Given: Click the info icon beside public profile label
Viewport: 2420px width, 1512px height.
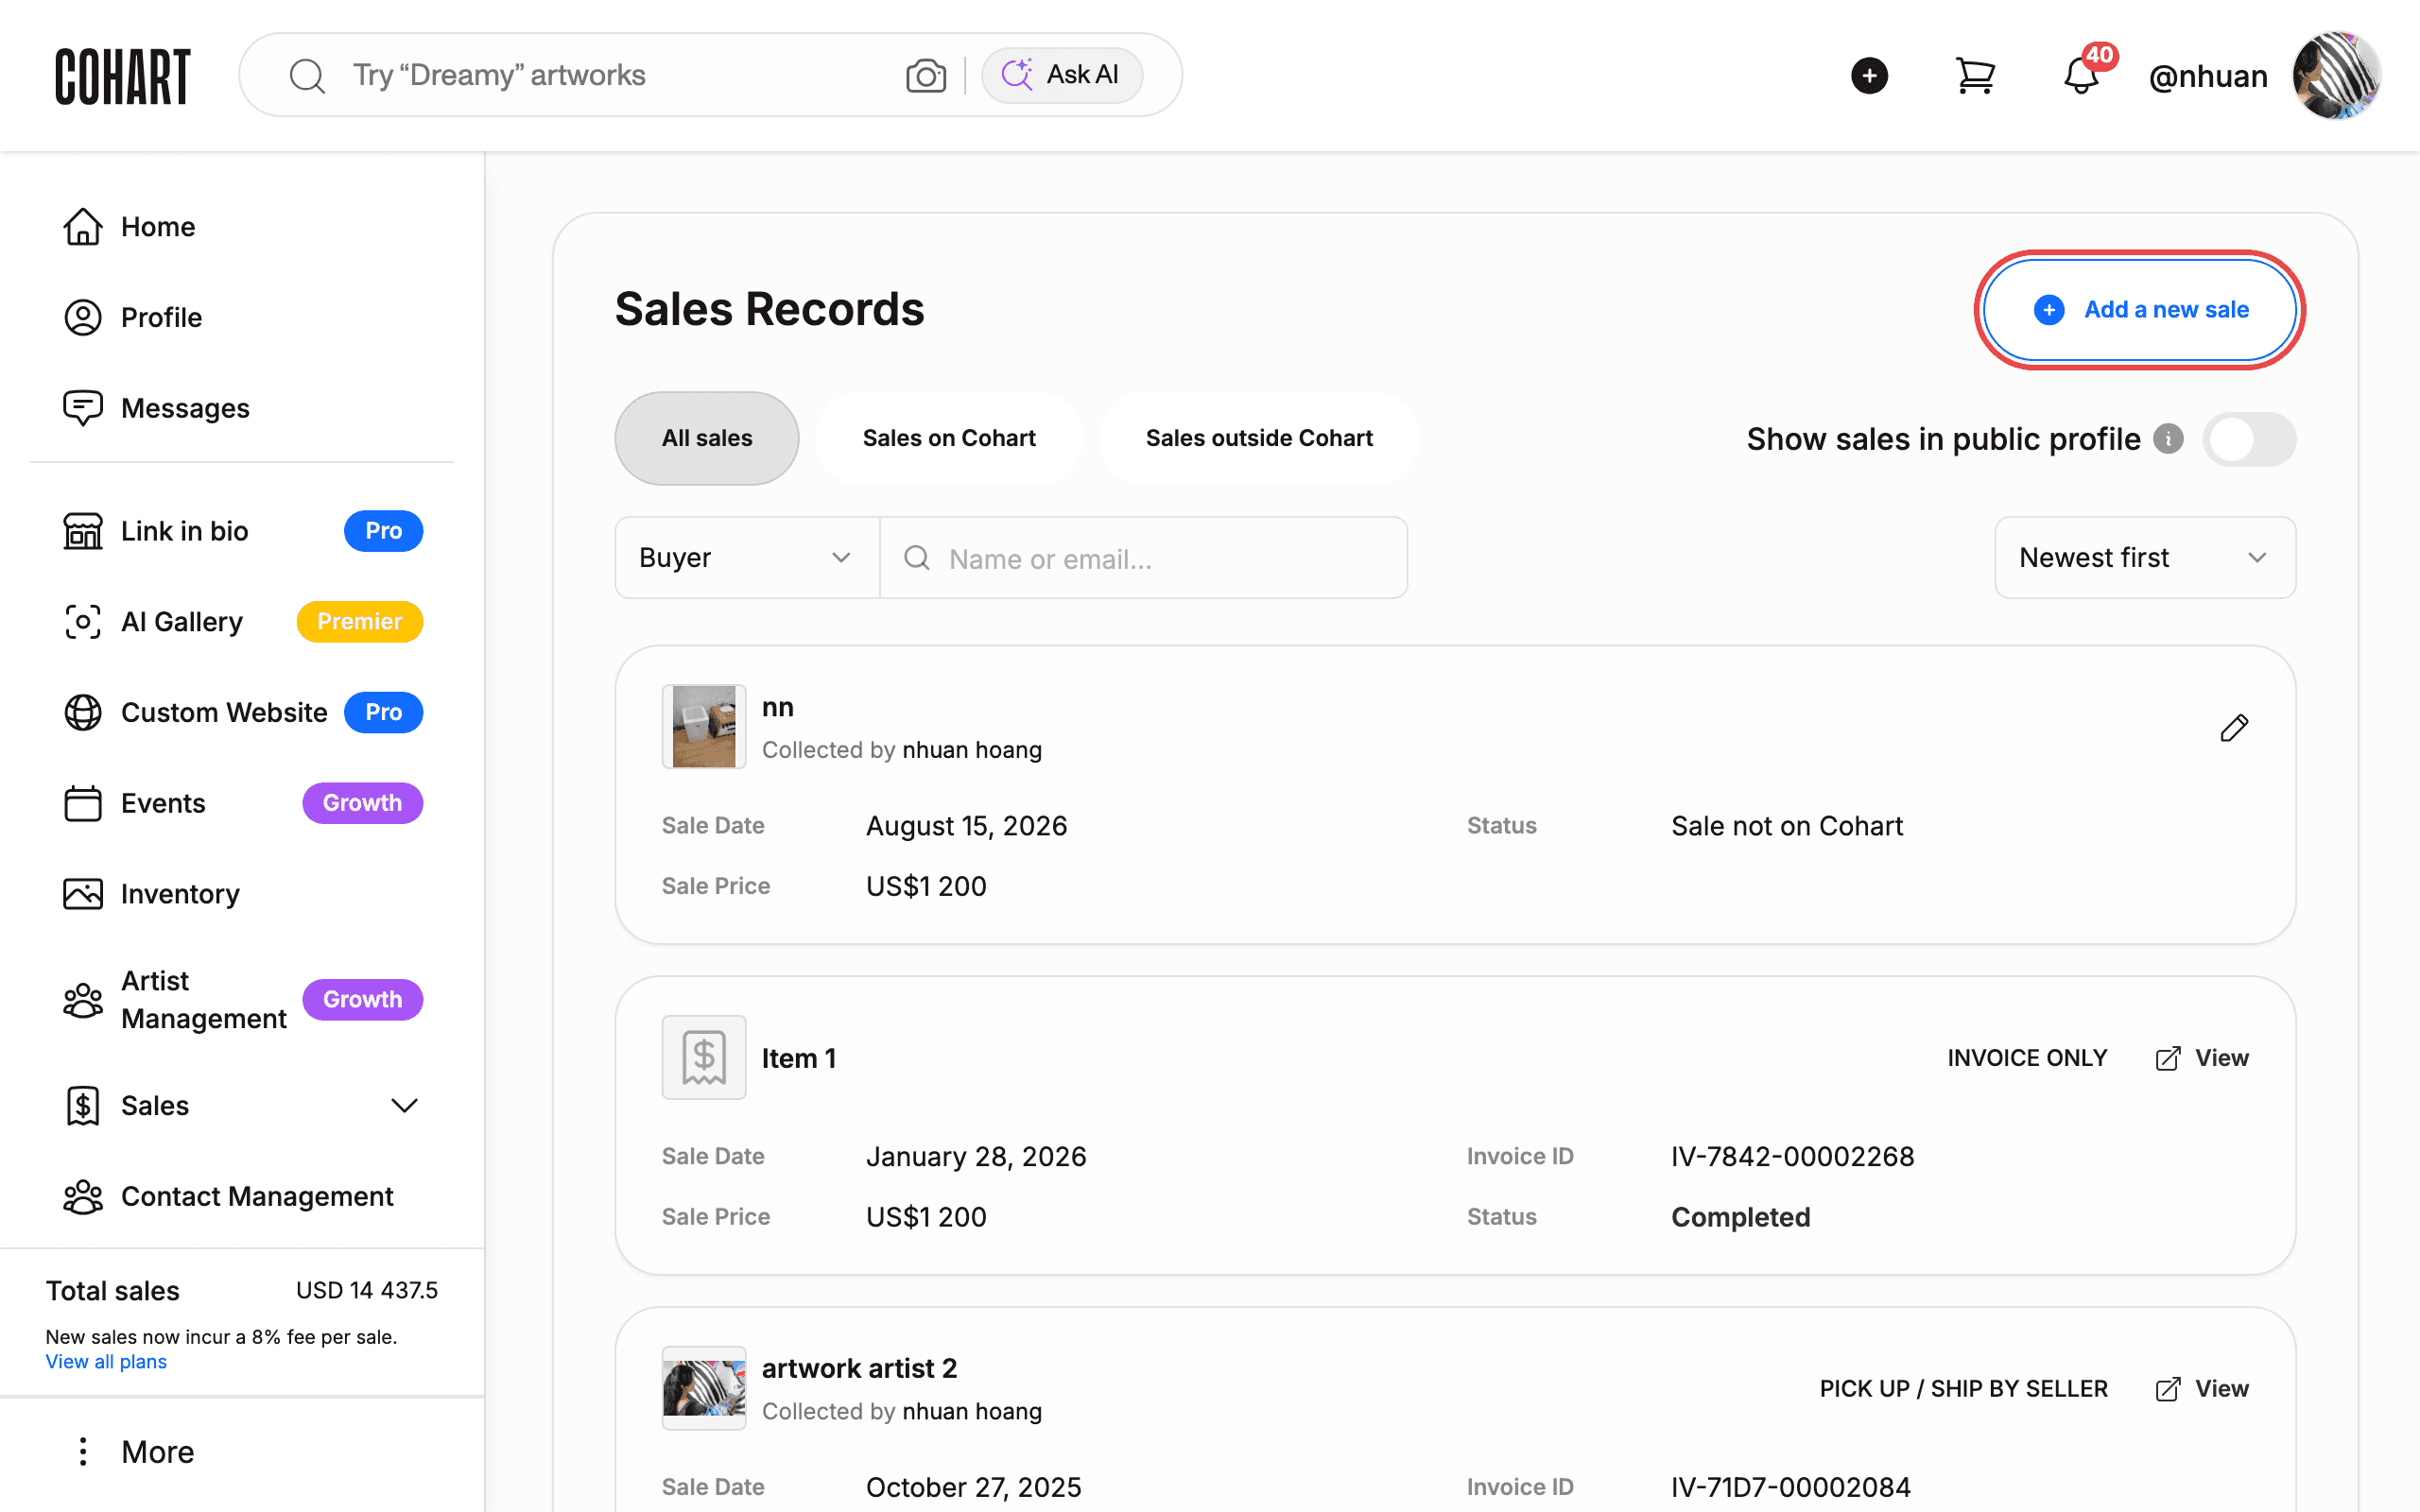Looking at the screenshot, I should coord(2168,439).
